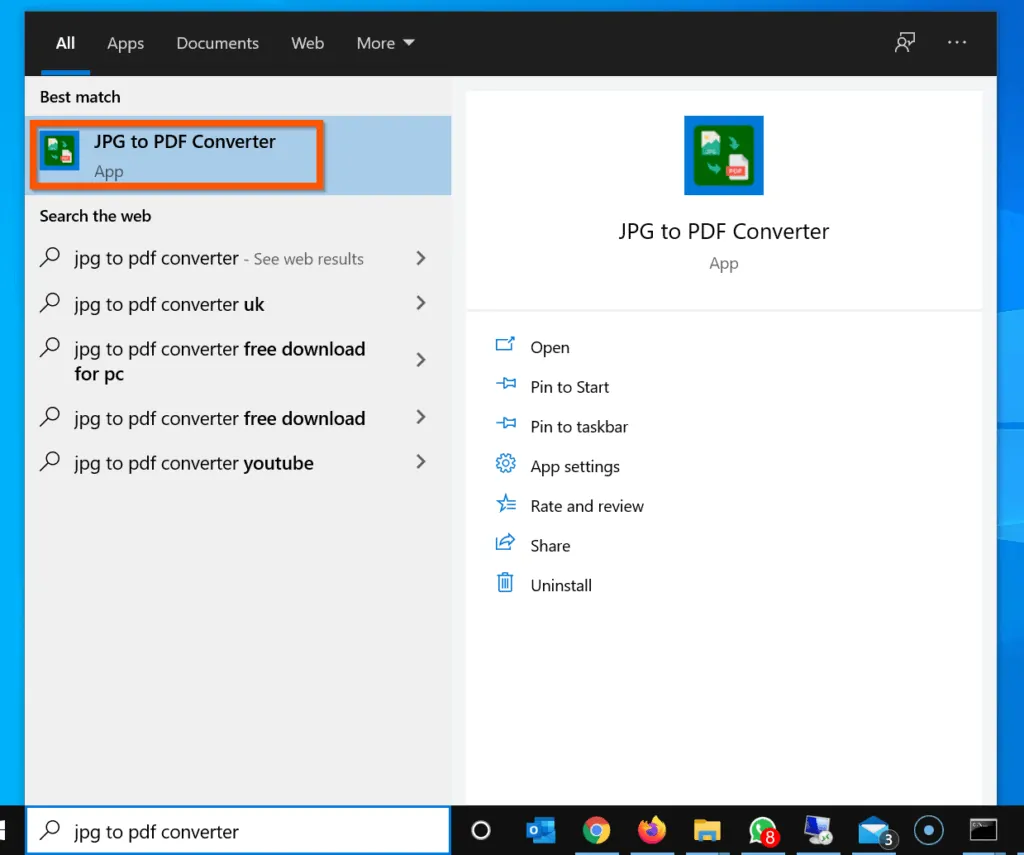Image resolution: width=1024 pixels, height=855 pixels.
Task: Click the Open link for the app
Action: [x=549, y=347]
